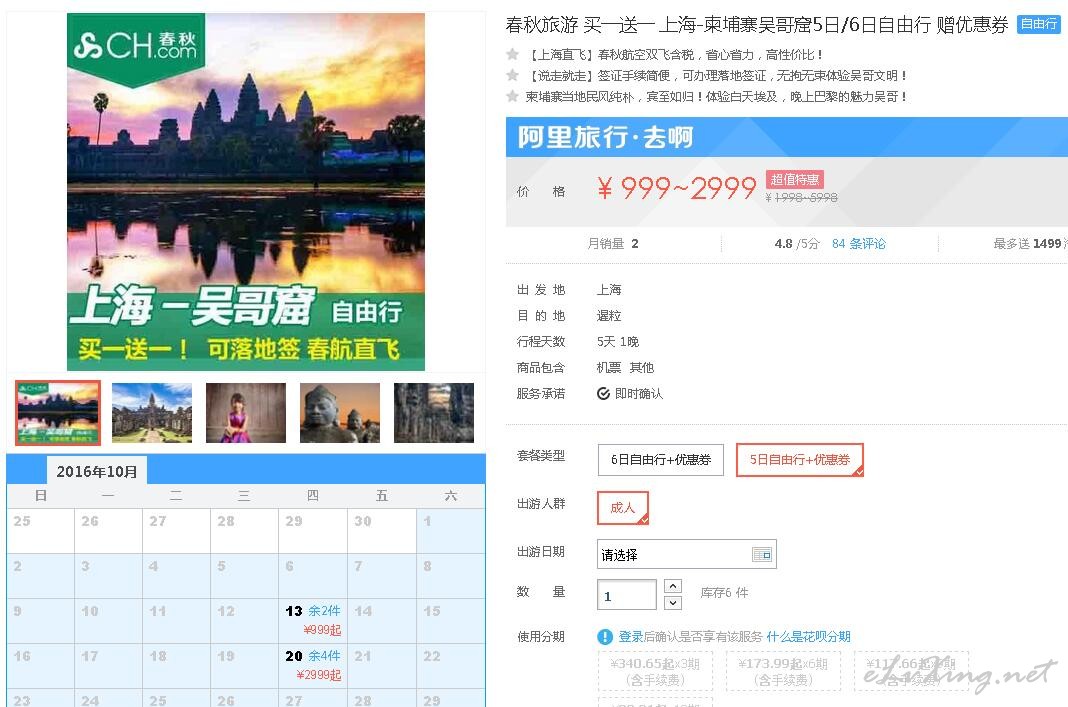Open the 出游日期 请选择 date dropdown
This screenshot has width=1068, height=707.
pyautogui.click(x=687, y=554)
